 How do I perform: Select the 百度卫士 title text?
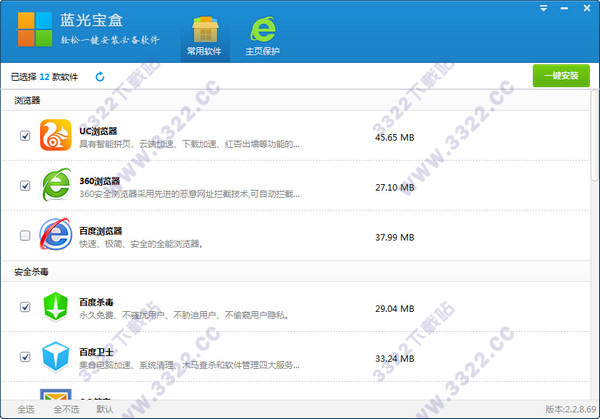96,352
